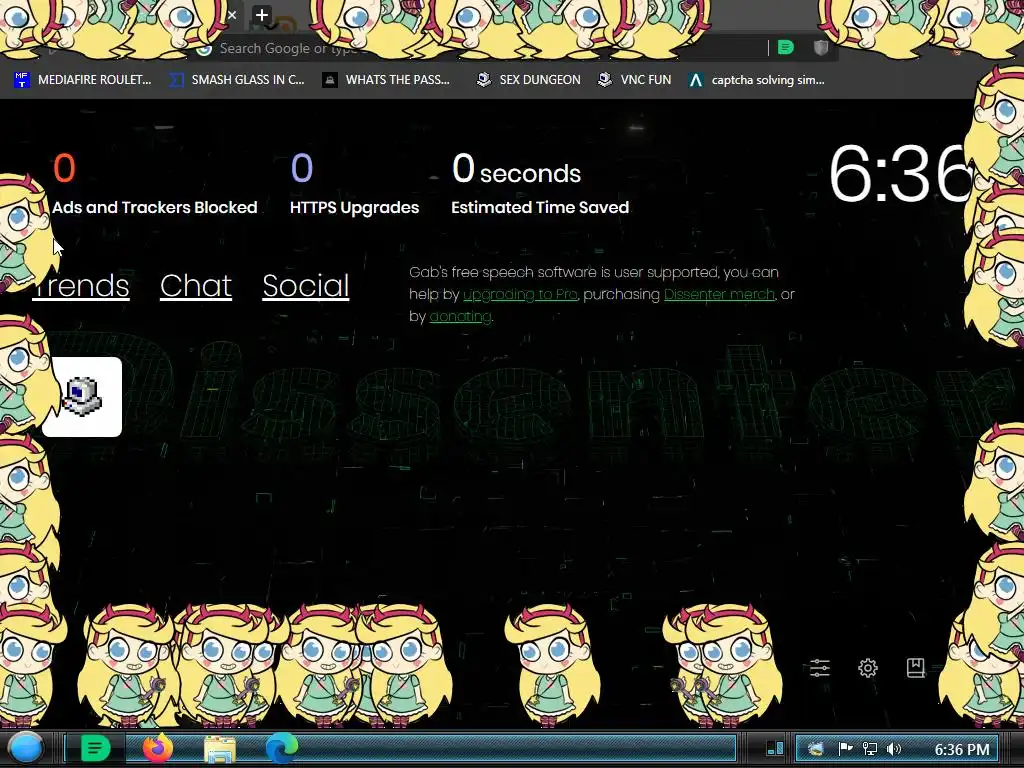This screenshot has height=768, width=1024.
Task: Close the current browser tab
Action: click(x=232, y=15)
